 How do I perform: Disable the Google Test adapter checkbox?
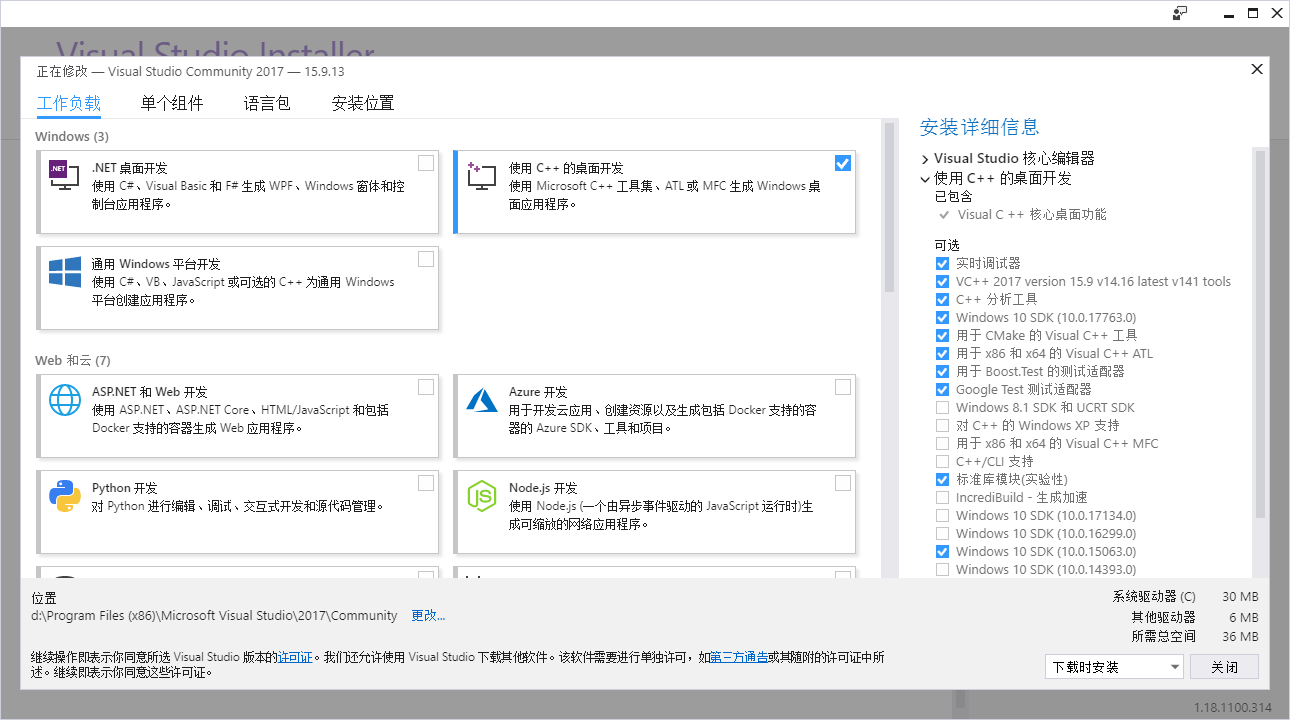click(942, 390)
